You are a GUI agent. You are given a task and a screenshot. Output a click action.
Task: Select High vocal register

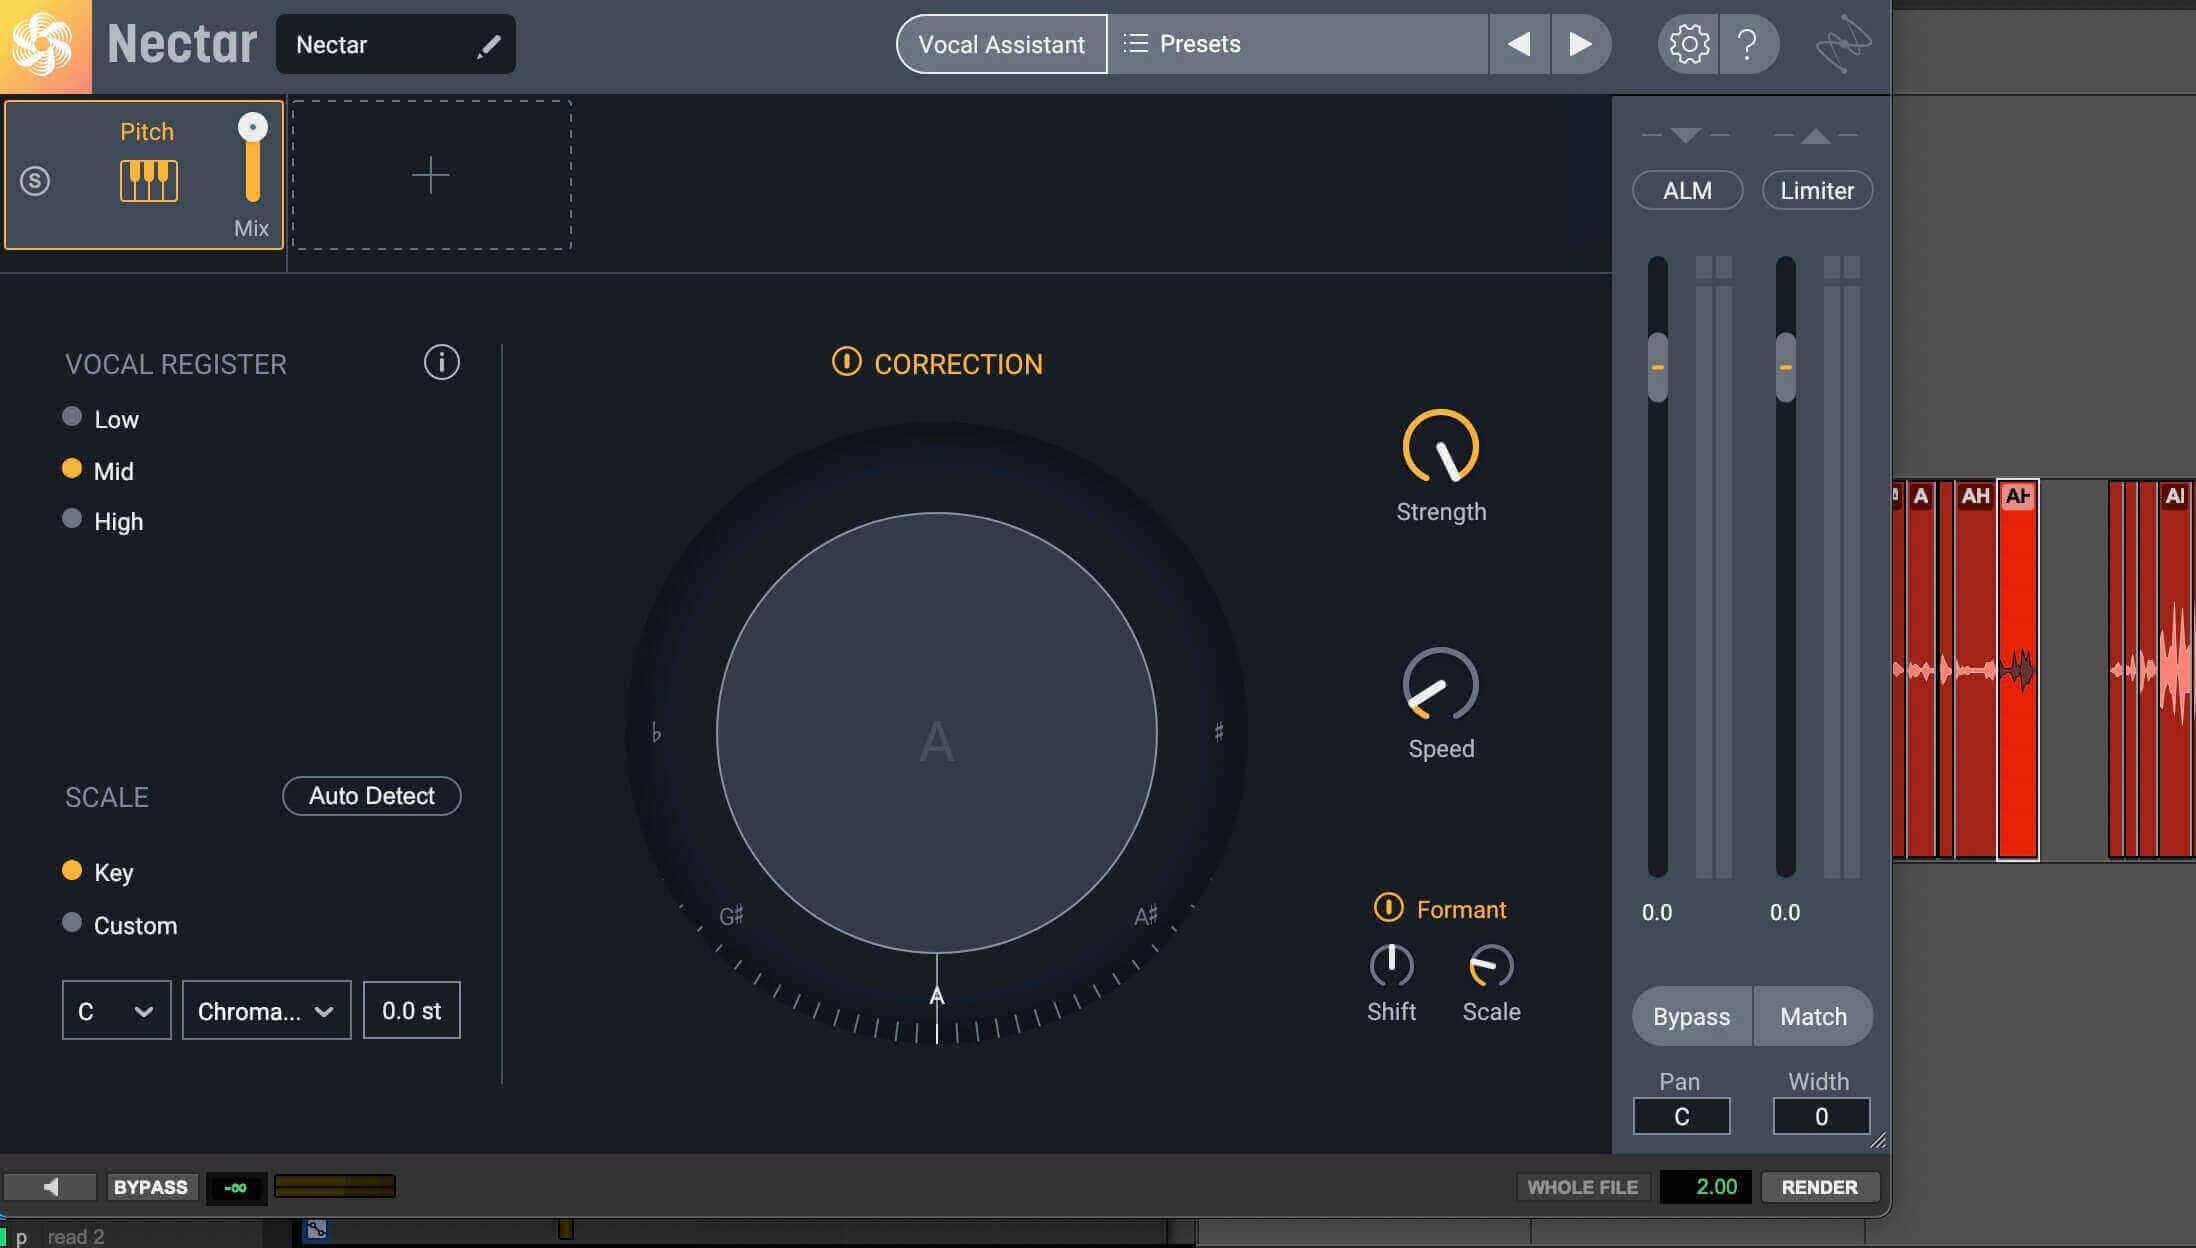[71, 519]
